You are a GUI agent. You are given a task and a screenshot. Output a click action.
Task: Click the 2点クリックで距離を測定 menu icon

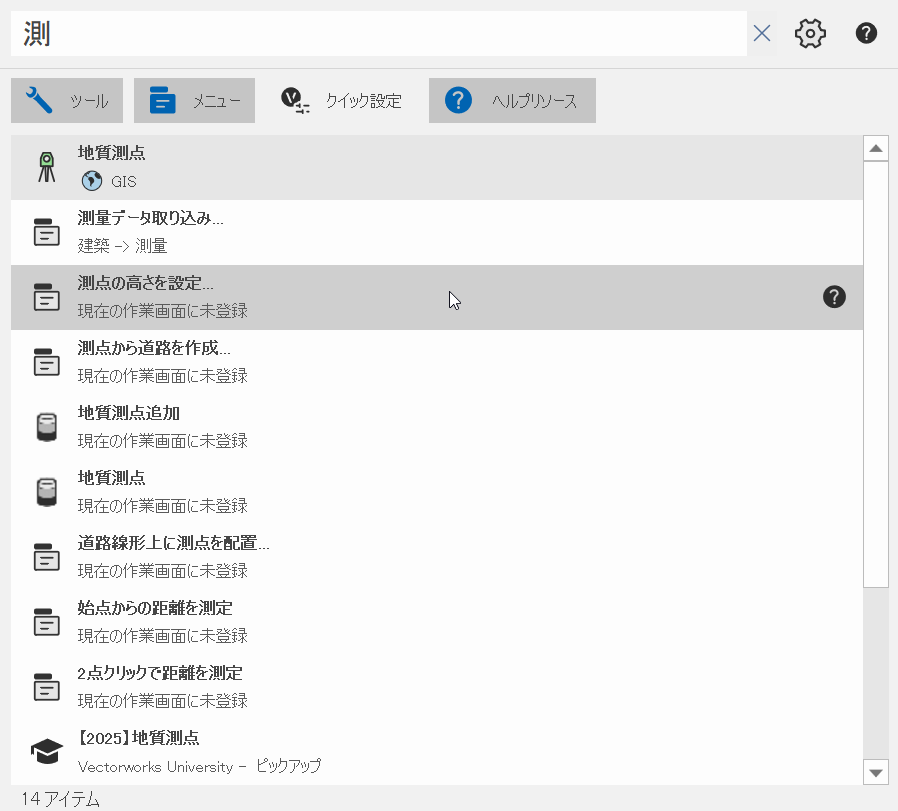tap(46, 687)
